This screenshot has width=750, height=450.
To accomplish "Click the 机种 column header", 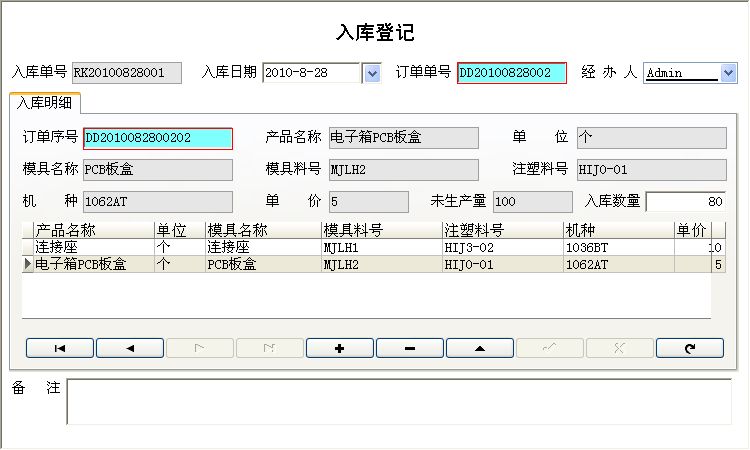I will (619, 230).
